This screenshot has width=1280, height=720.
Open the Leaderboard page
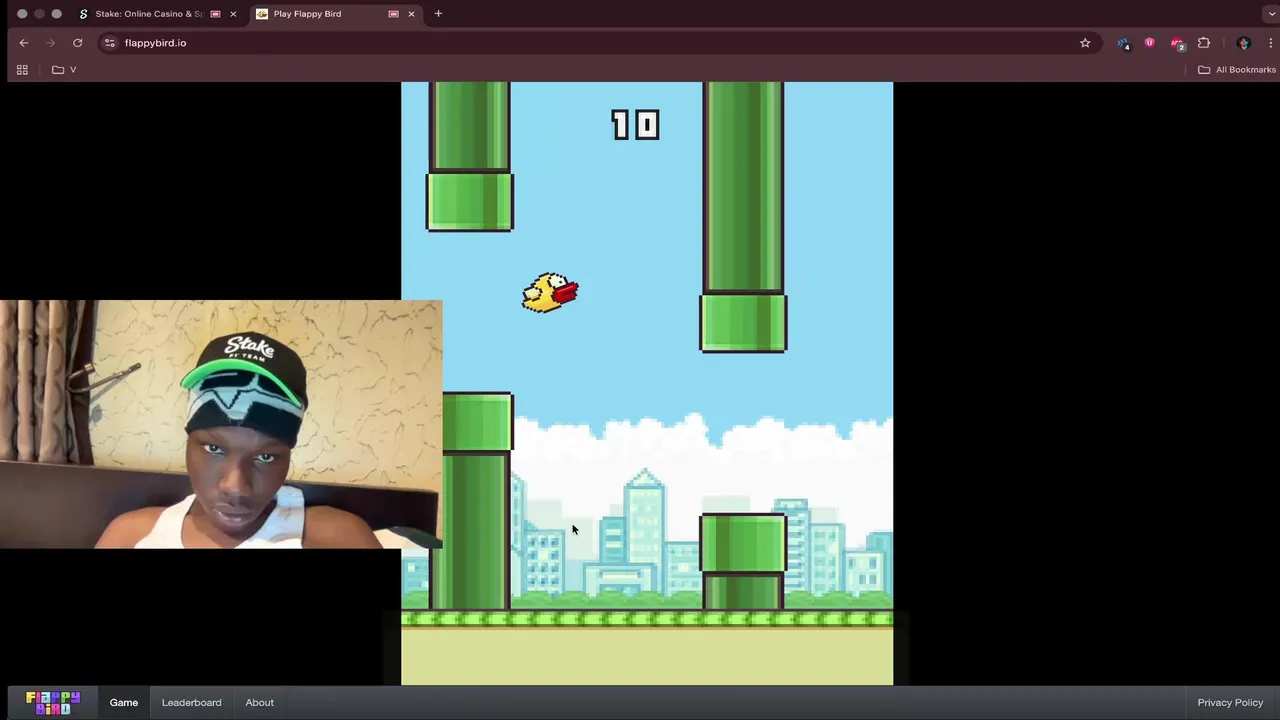point(192,702)
